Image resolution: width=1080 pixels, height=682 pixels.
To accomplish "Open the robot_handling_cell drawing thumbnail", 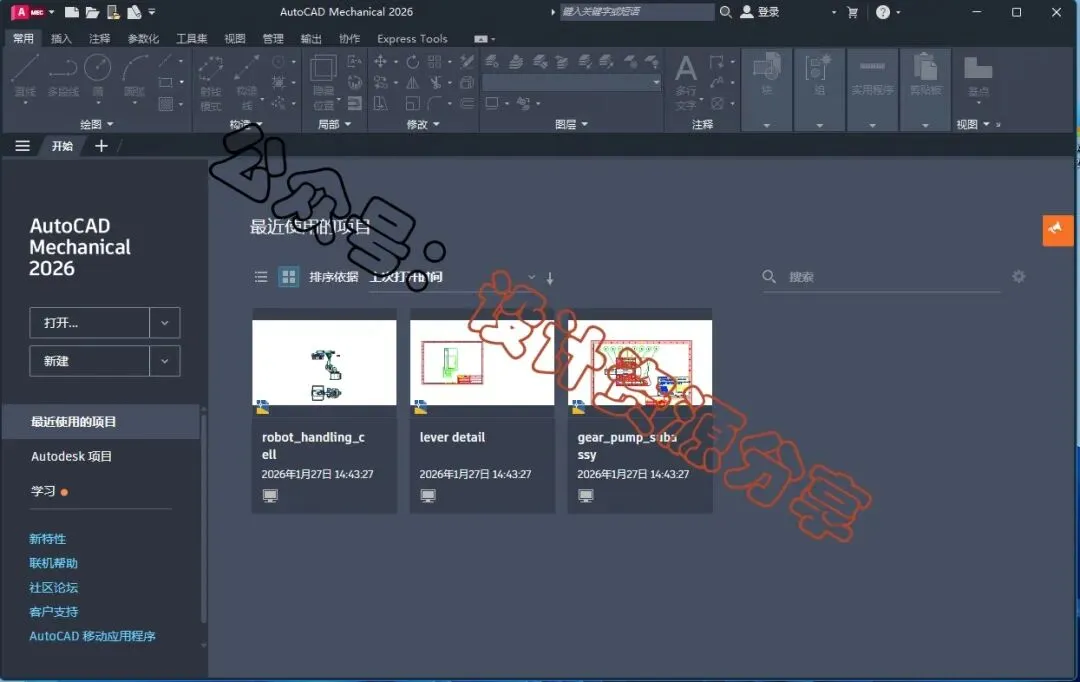I will (x=324, y=362).
